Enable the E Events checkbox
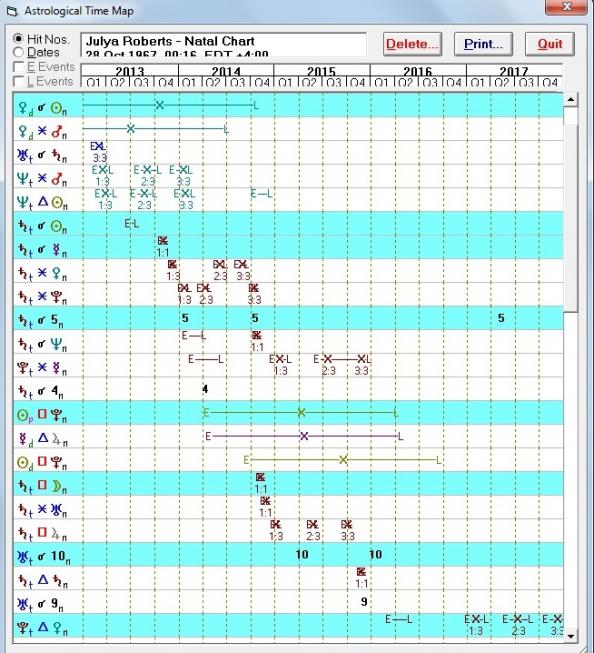The height and width of the screenshot is (653, 594). point(18,67)
